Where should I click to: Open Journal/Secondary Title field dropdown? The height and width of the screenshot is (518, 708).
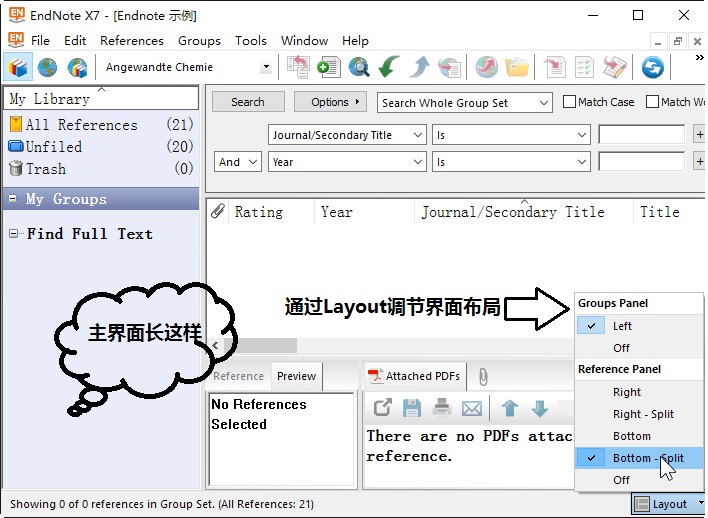coord(347,135)
